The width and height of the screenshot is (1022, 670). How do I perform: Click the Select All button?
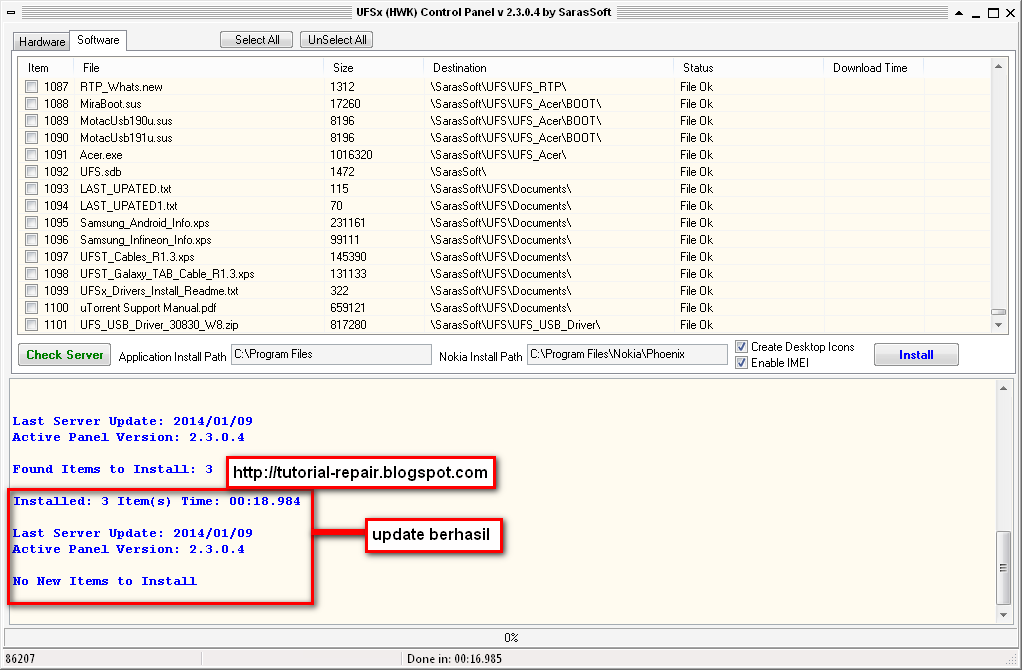click(257, 40)
